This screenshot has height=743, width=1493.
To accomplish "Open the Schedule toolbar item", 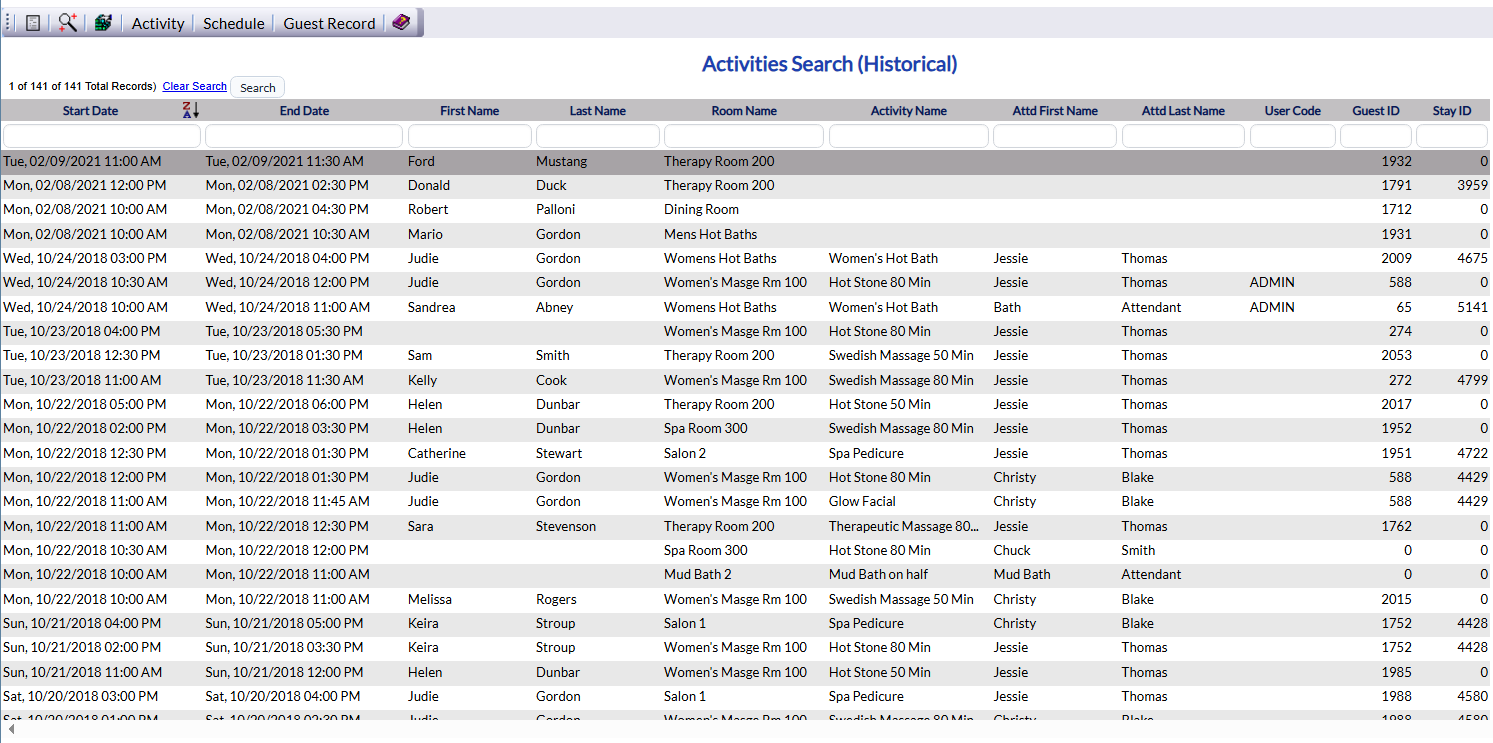I will [x=234, y=23].
